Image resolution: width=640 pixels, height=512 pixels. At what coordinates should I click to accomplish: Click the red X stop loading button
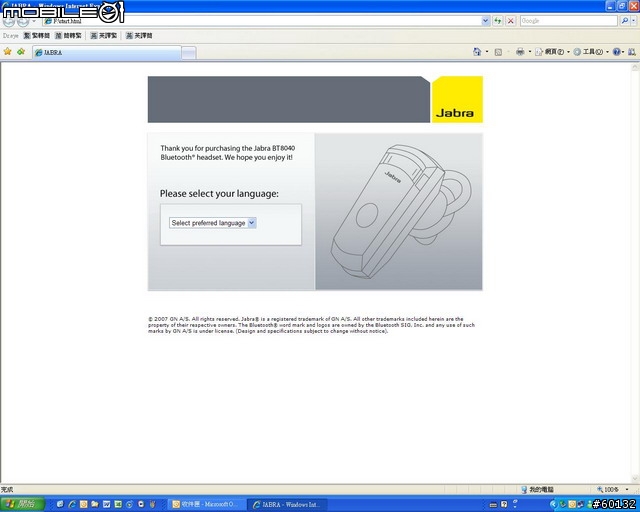click(x=511, y=21)
